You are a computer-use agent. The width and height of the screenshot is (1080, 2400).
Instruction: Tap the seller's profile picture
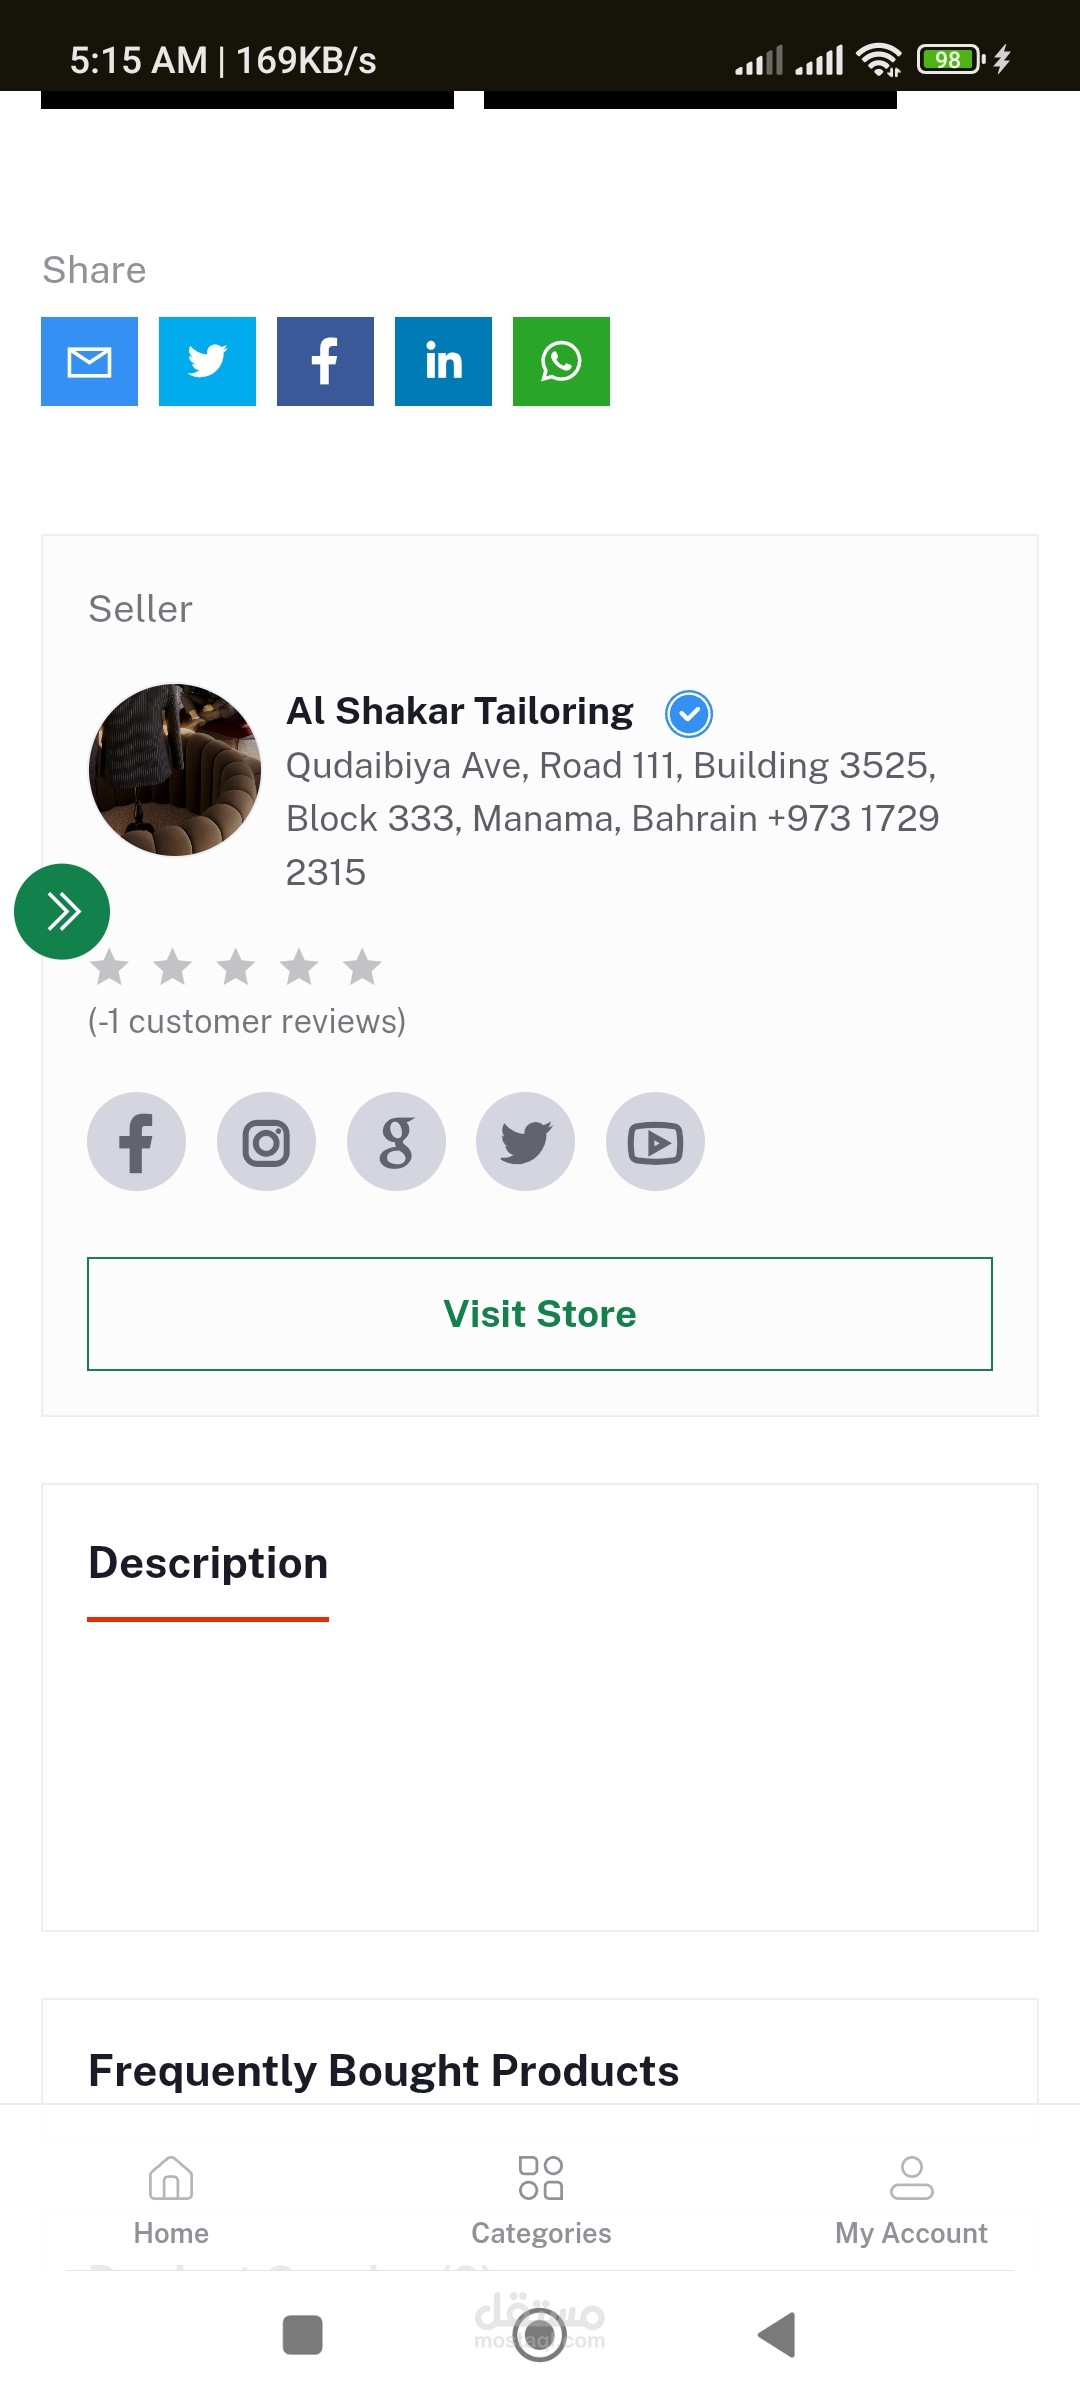click(175, 770)
